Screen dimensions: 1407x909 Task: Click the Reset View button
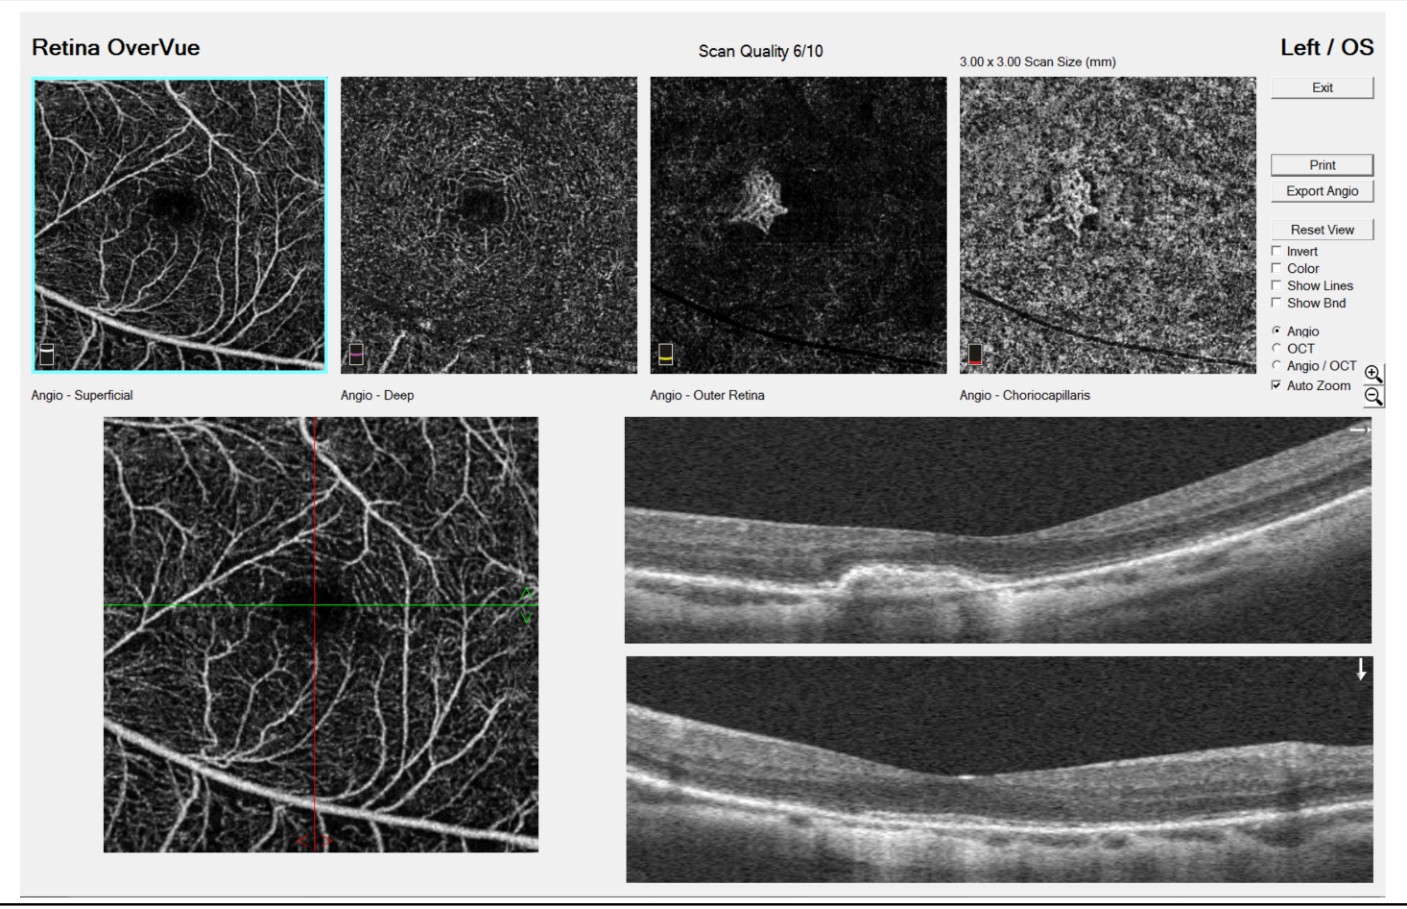(x=1322, y=229)
